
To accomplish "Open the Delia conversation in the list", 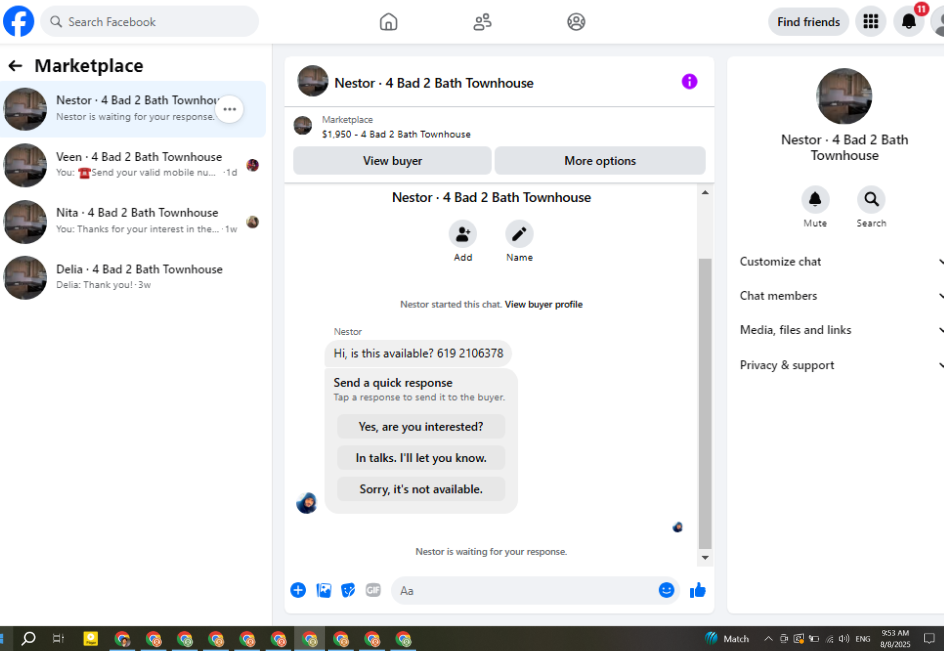I will (133, 278).
